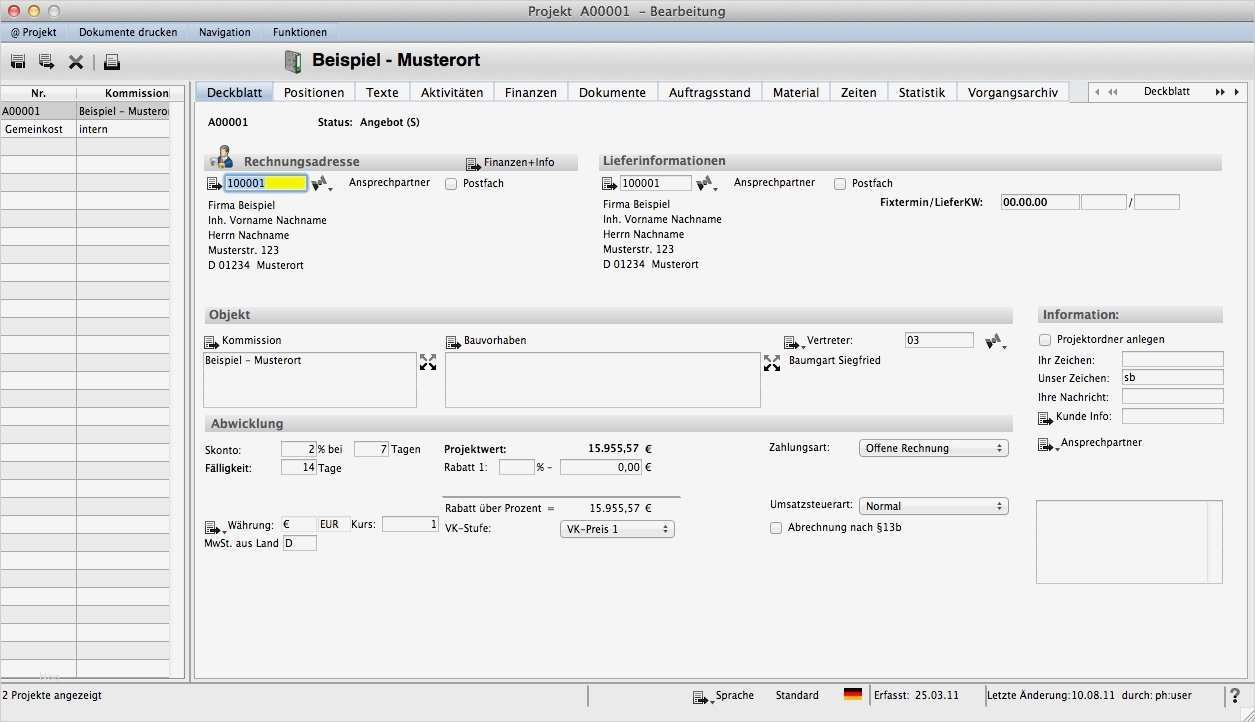Screen dimensions: 1255x722
Task: Click the German flag icon in status bar
Action: pyautogui.click(x=853, y=694)
